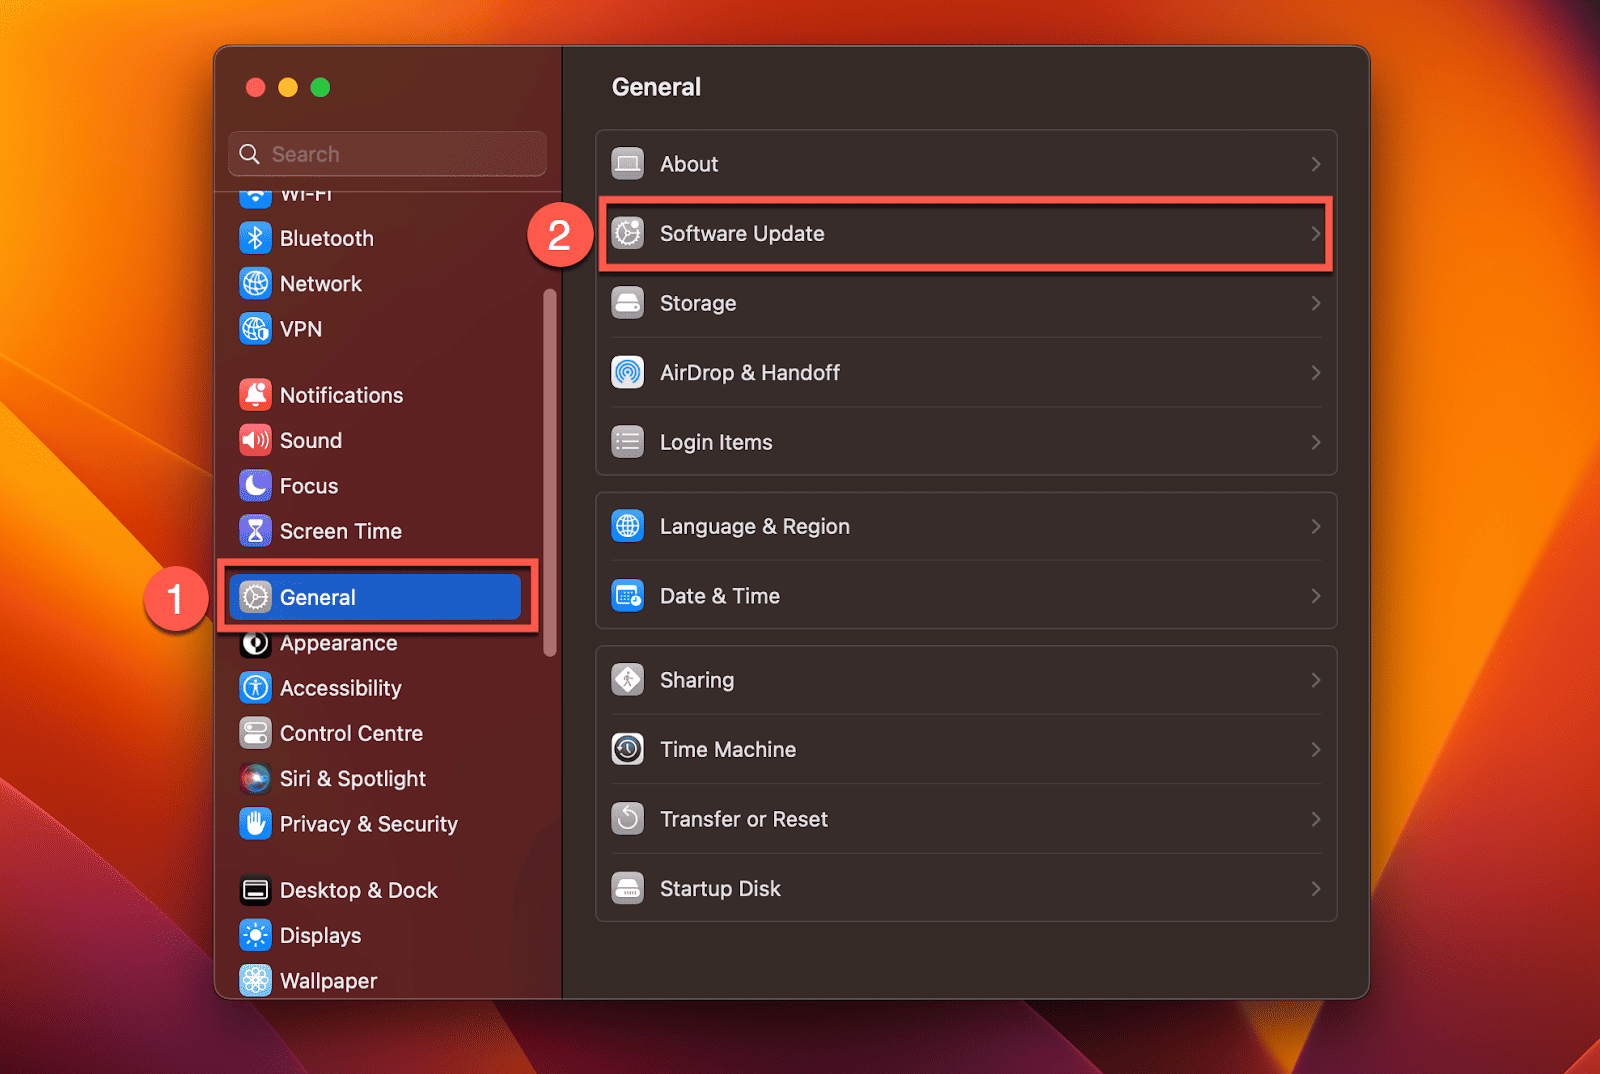Expand Storage using its chevron arrow
1600x1074 pixels.
tap(1316, 303)
